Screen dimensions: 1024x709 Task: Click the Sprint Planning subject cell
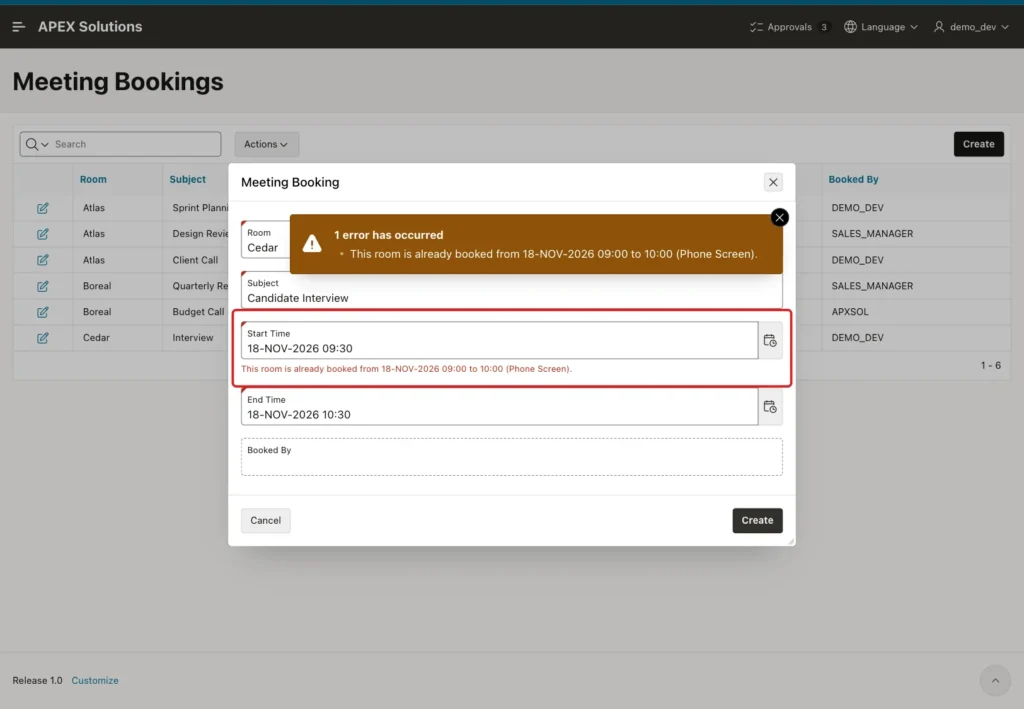coord(200,208)
